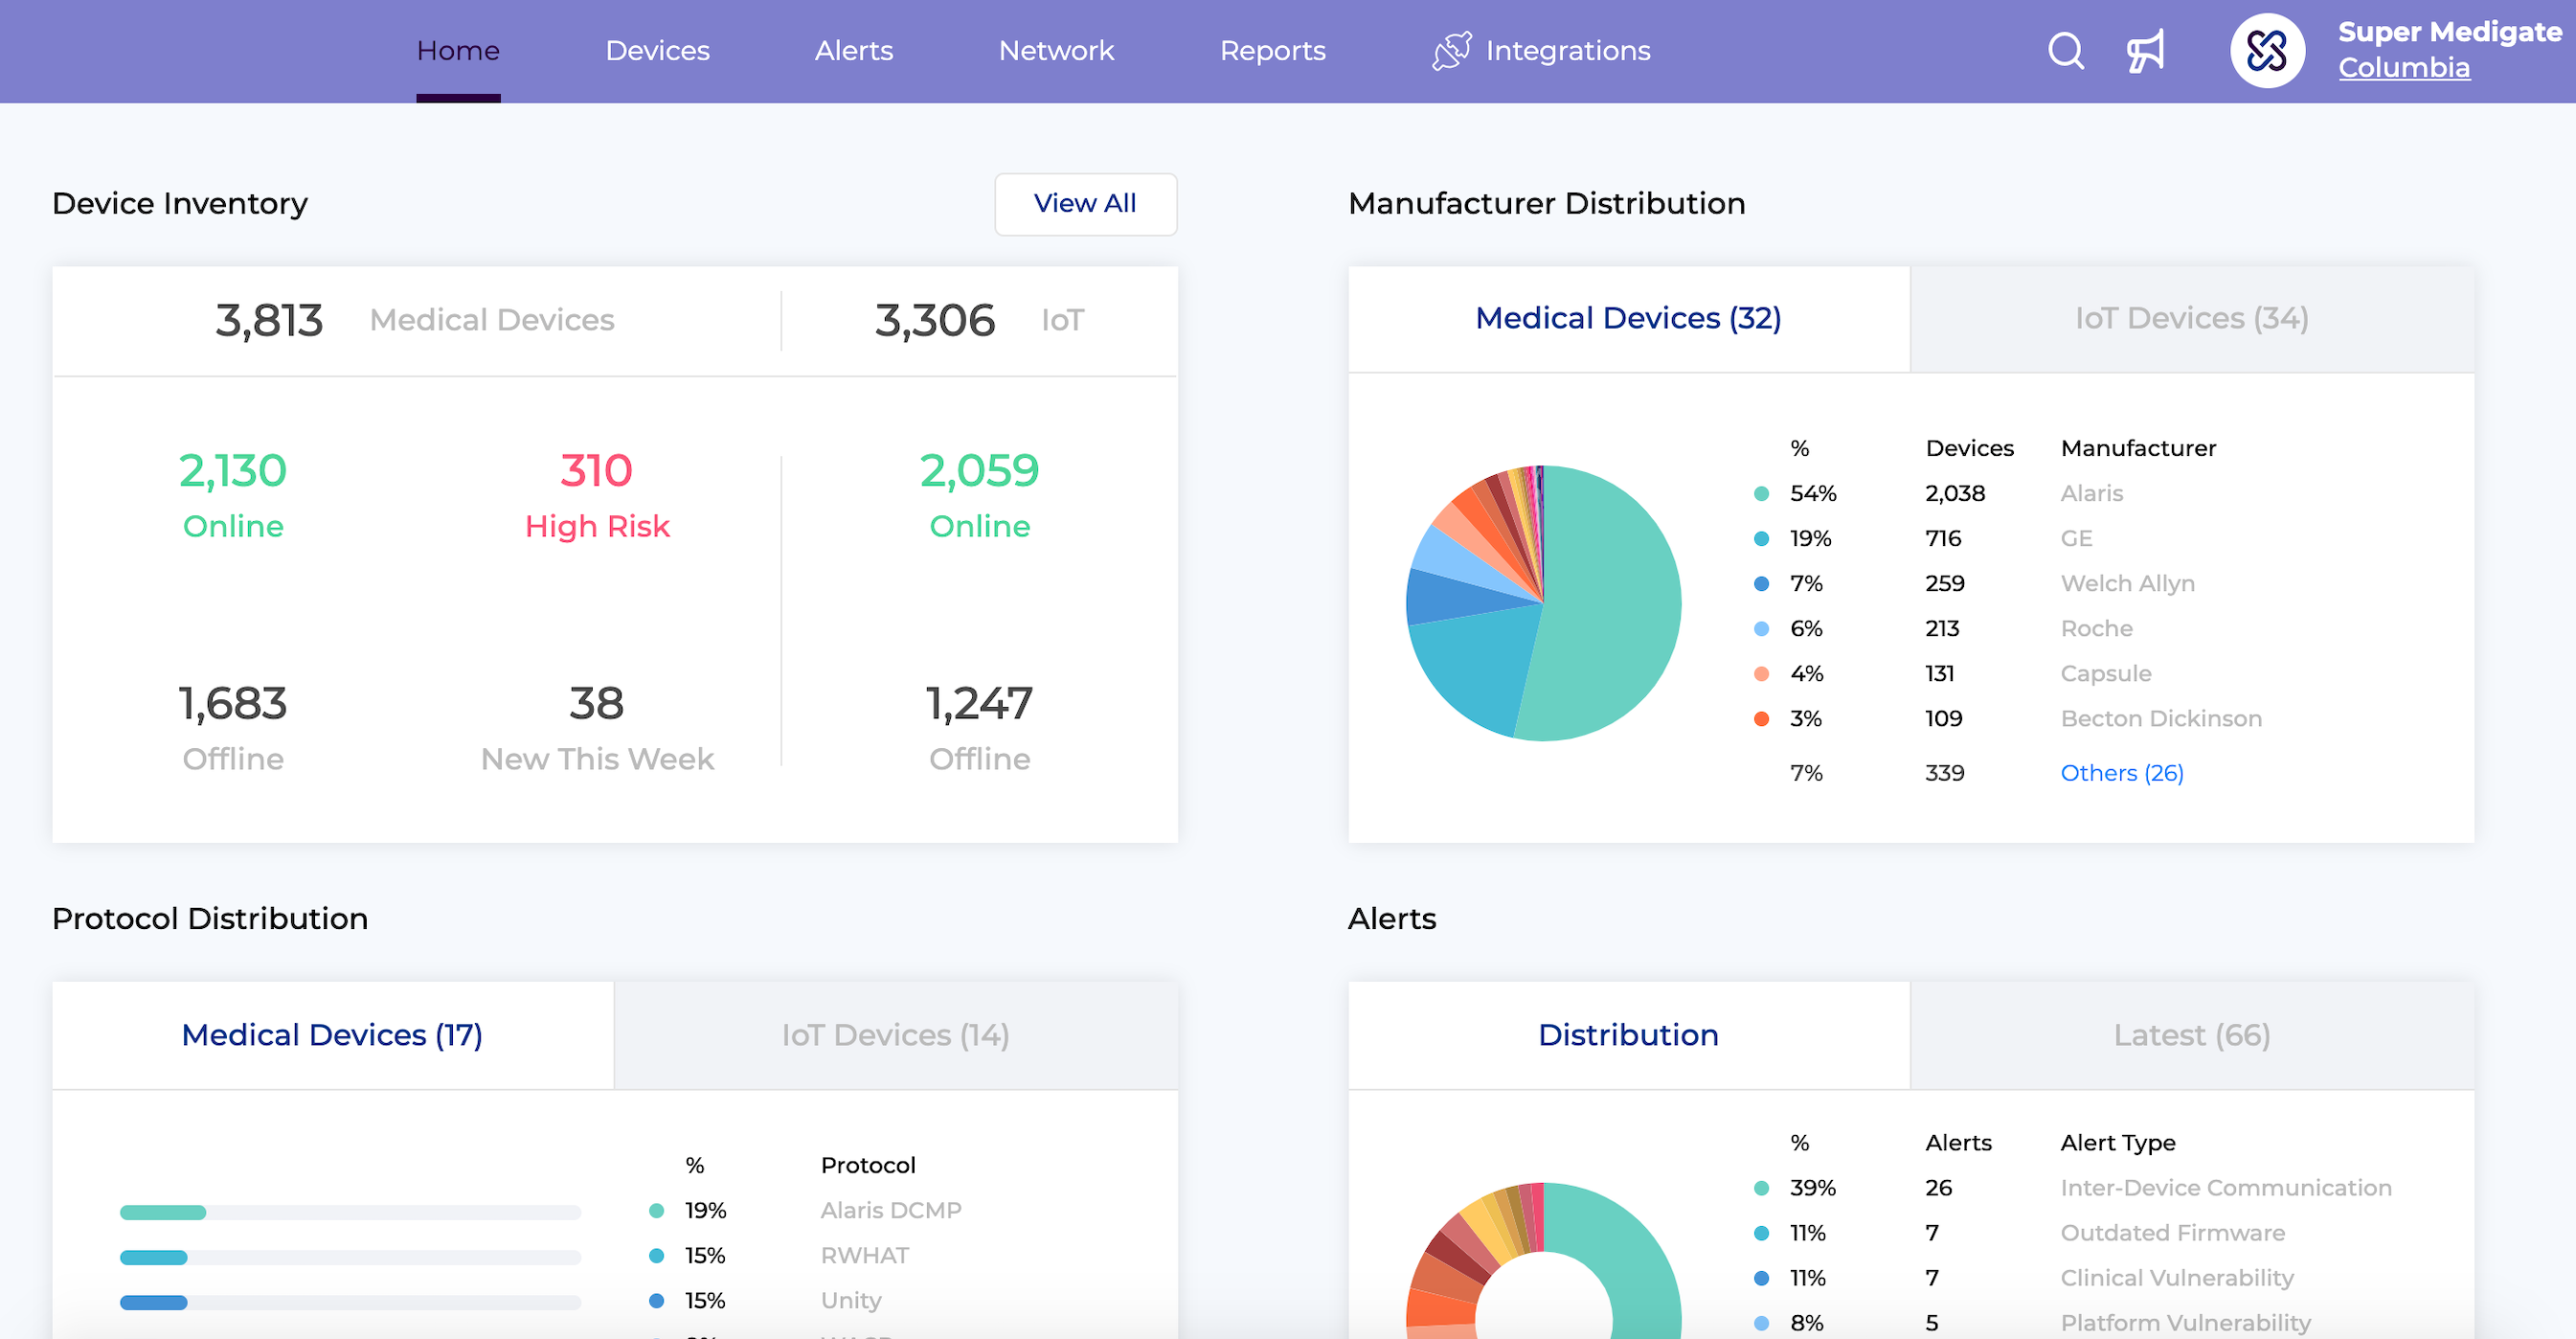Click the Alaris DCMP protocol bar
This screenshot has width=2576, height=1339.
(x=350, y=1212)
